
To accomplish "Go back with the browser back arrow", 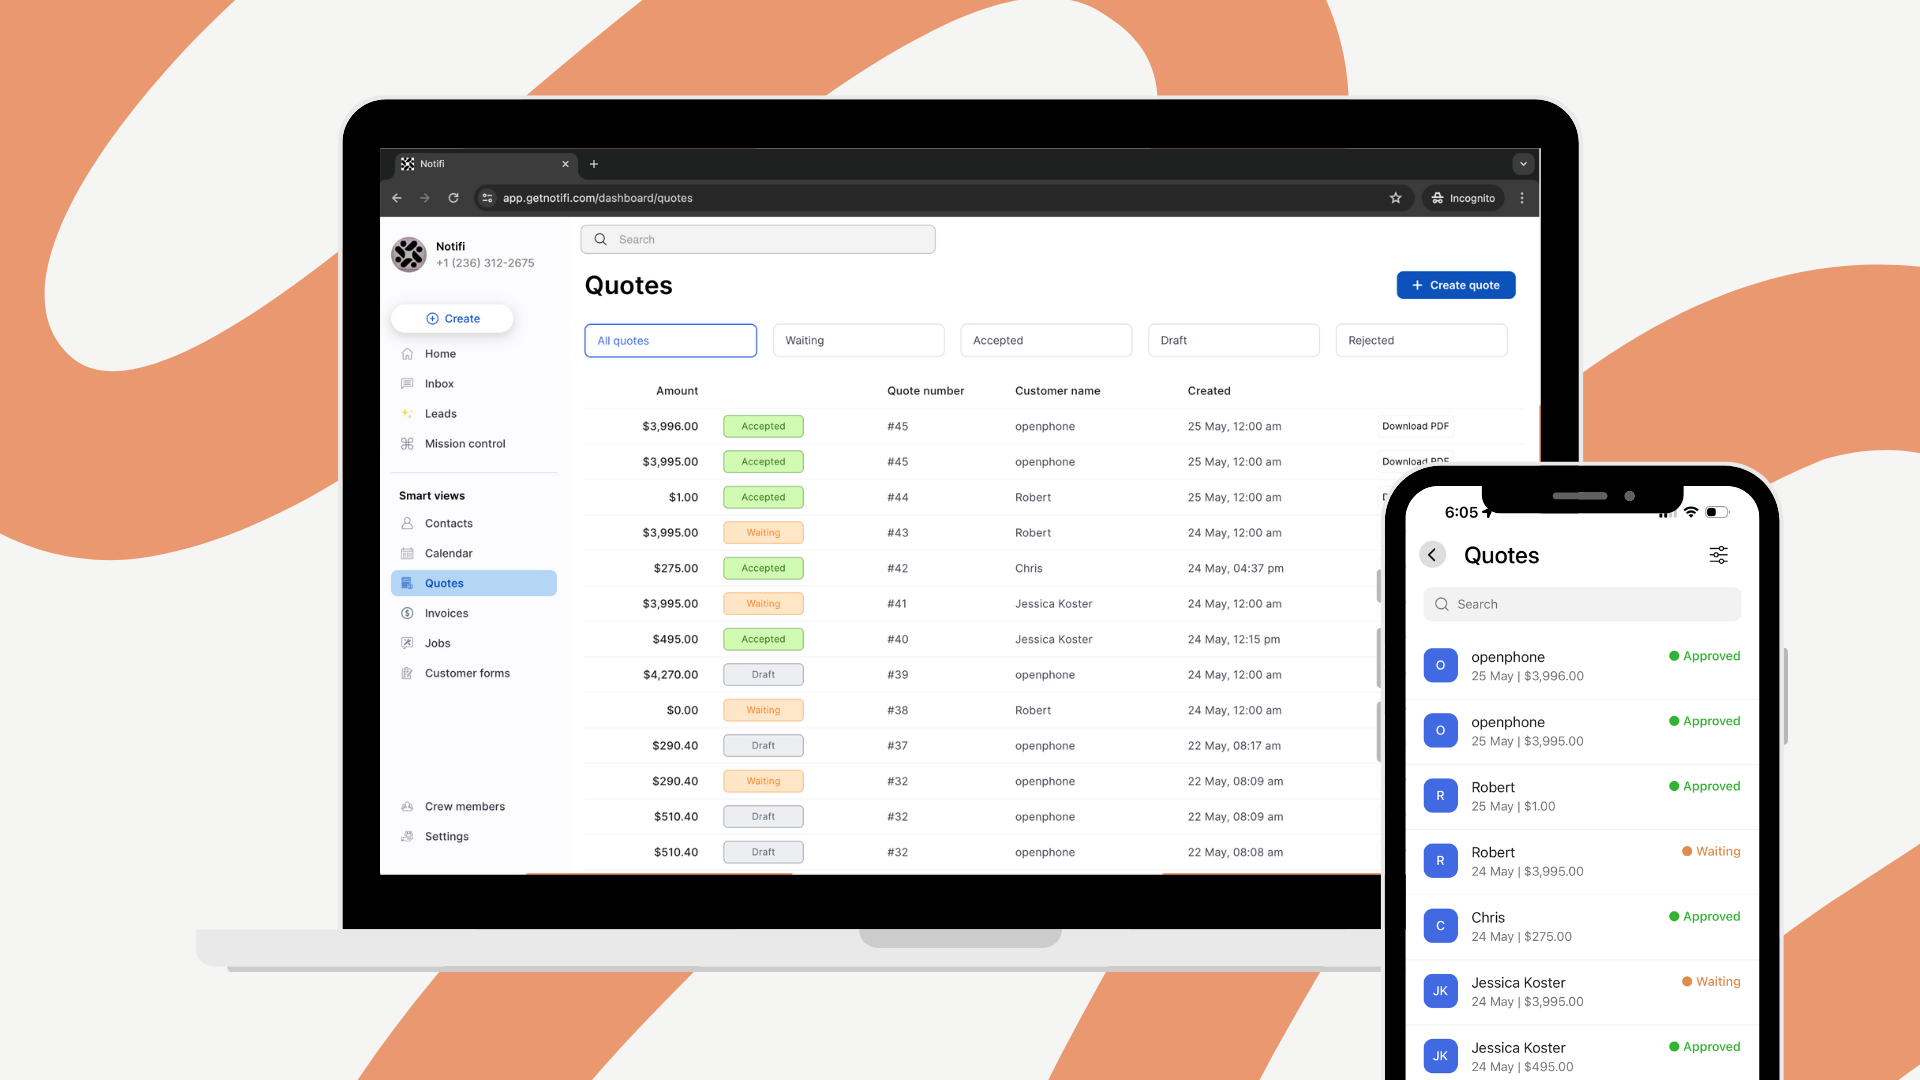I will [397, 198].
